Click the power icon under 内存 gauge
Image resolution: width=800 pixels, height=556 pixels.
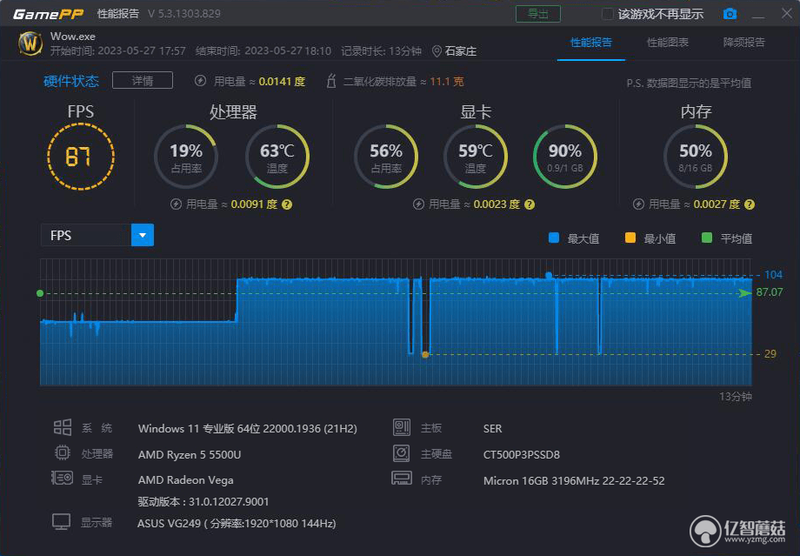click(638, 205)
